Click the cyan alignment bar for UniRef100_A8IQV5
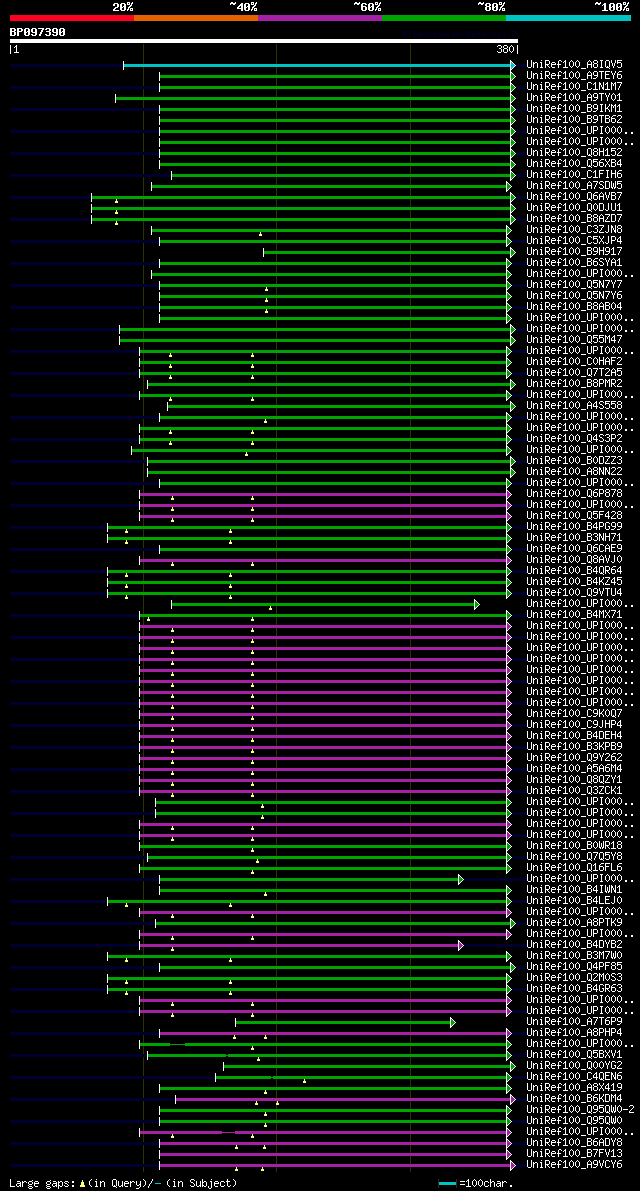Image resolution: width=640 pixels, height=1191 pixels. [319, 65]
